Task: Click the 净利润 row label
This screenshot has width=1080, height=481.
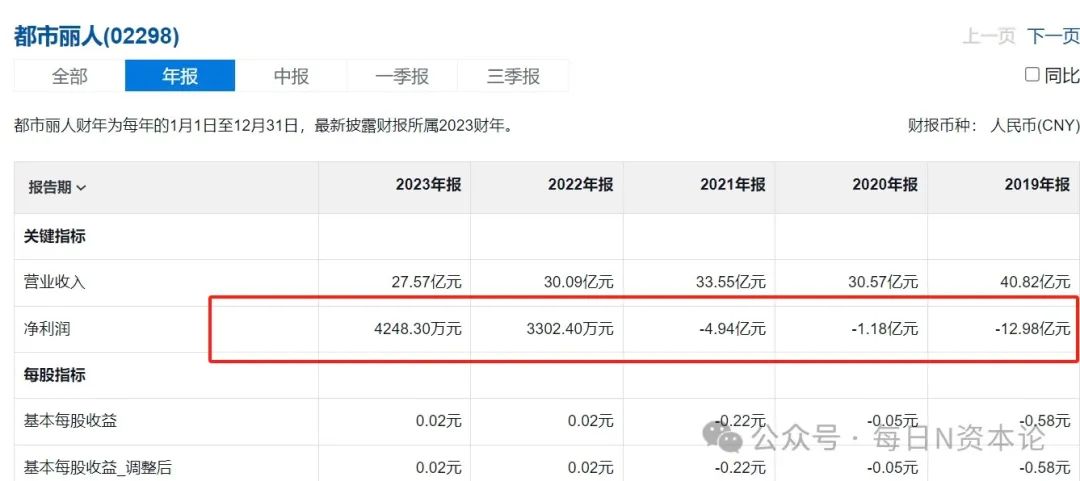Action: click(47, 329)
